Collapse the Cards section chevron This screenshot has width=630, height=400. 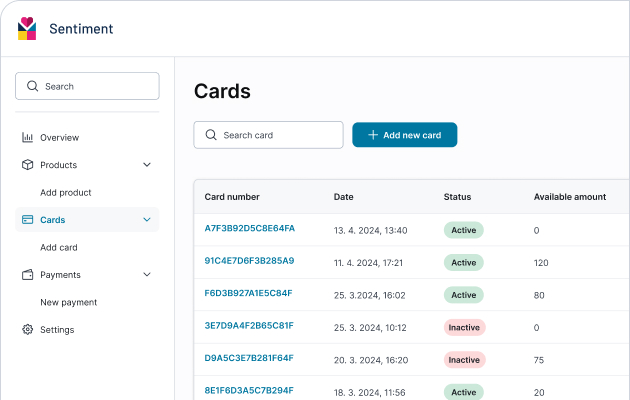coord(147,220)
